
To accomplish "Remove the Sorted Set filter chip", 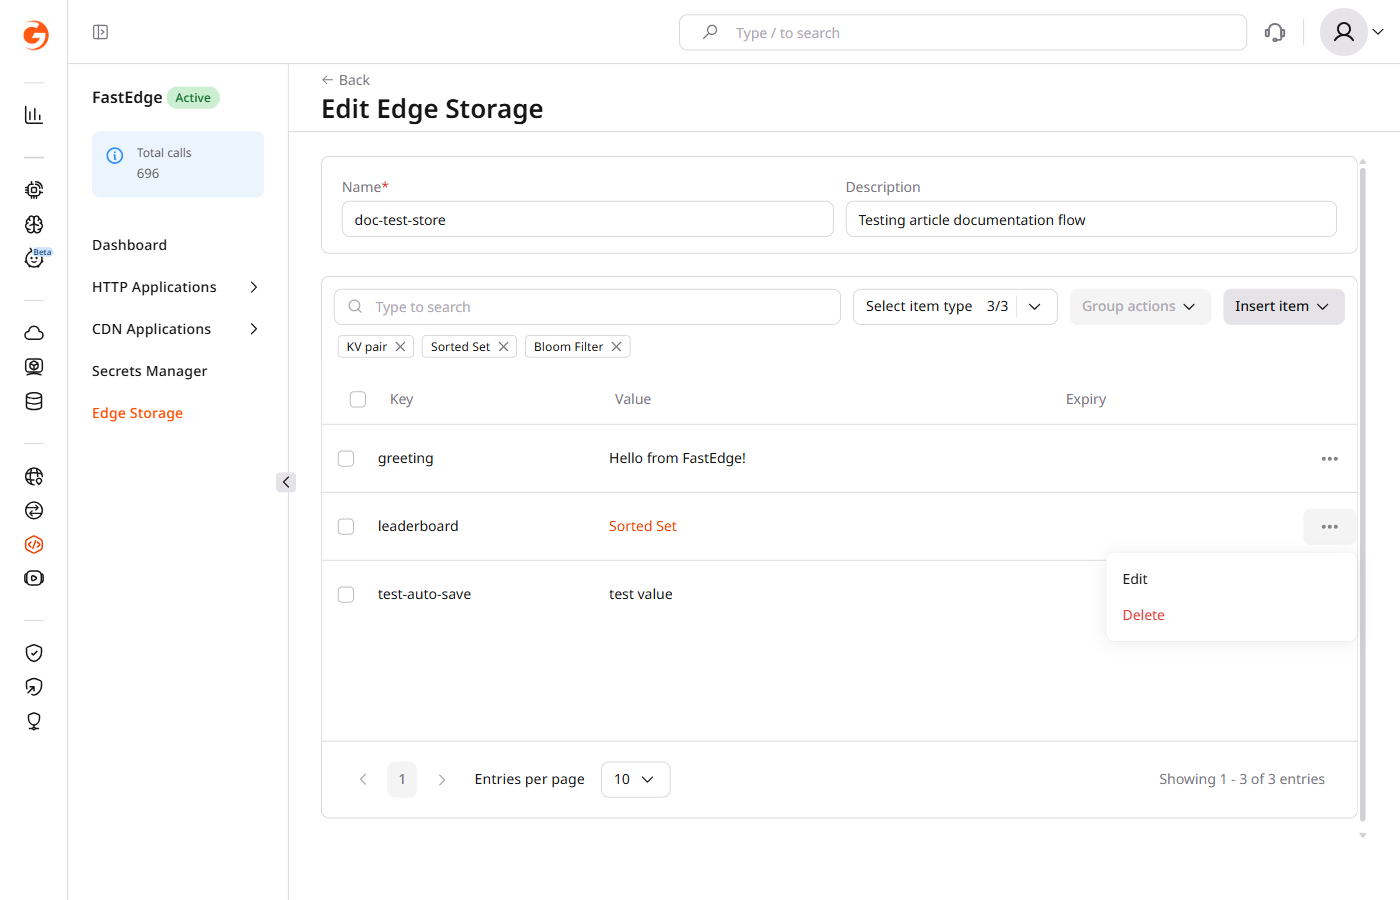I will [x=503, y=347].
